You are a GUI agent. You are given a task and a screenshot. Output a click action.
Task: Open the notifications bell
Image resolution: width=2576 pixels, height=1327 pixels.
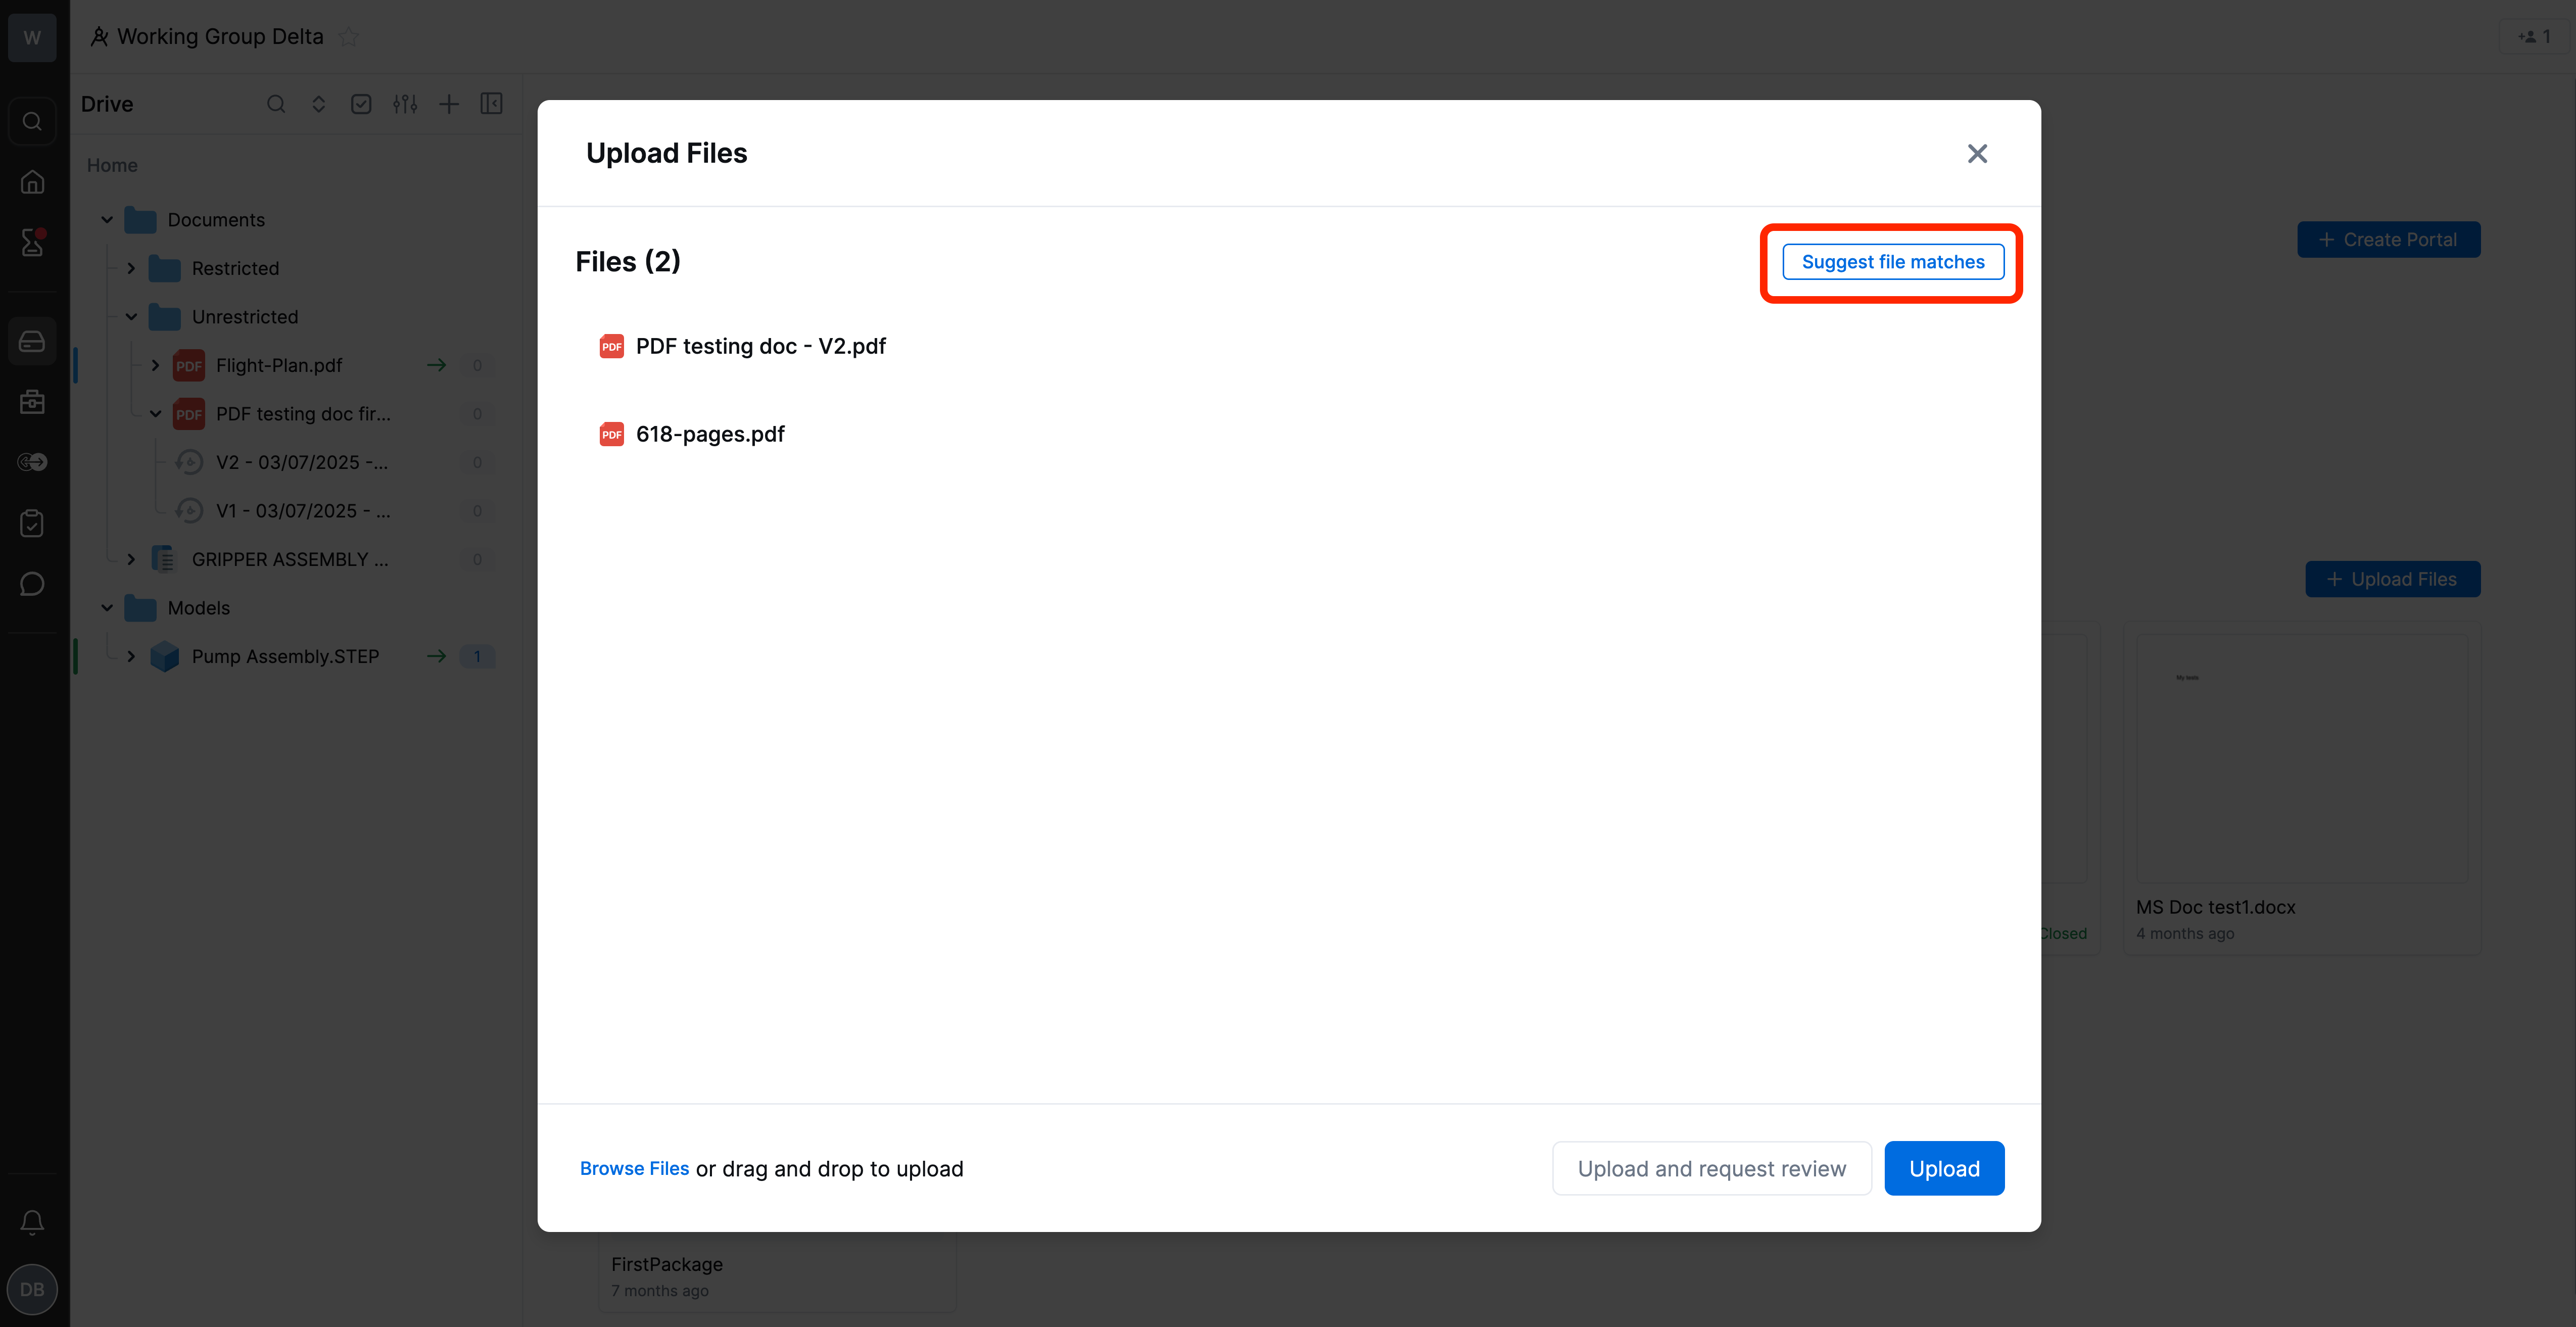coord(32,1222)
